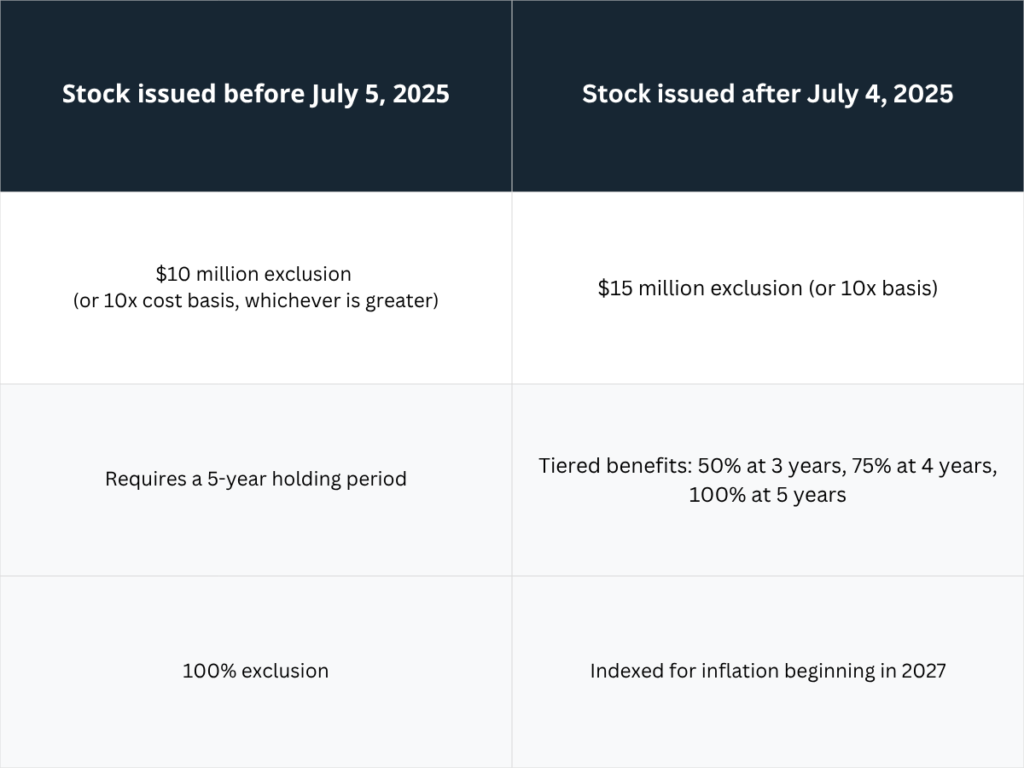
Task: Click the "July 4, 2025" date in header
Action: coord(888,94)
